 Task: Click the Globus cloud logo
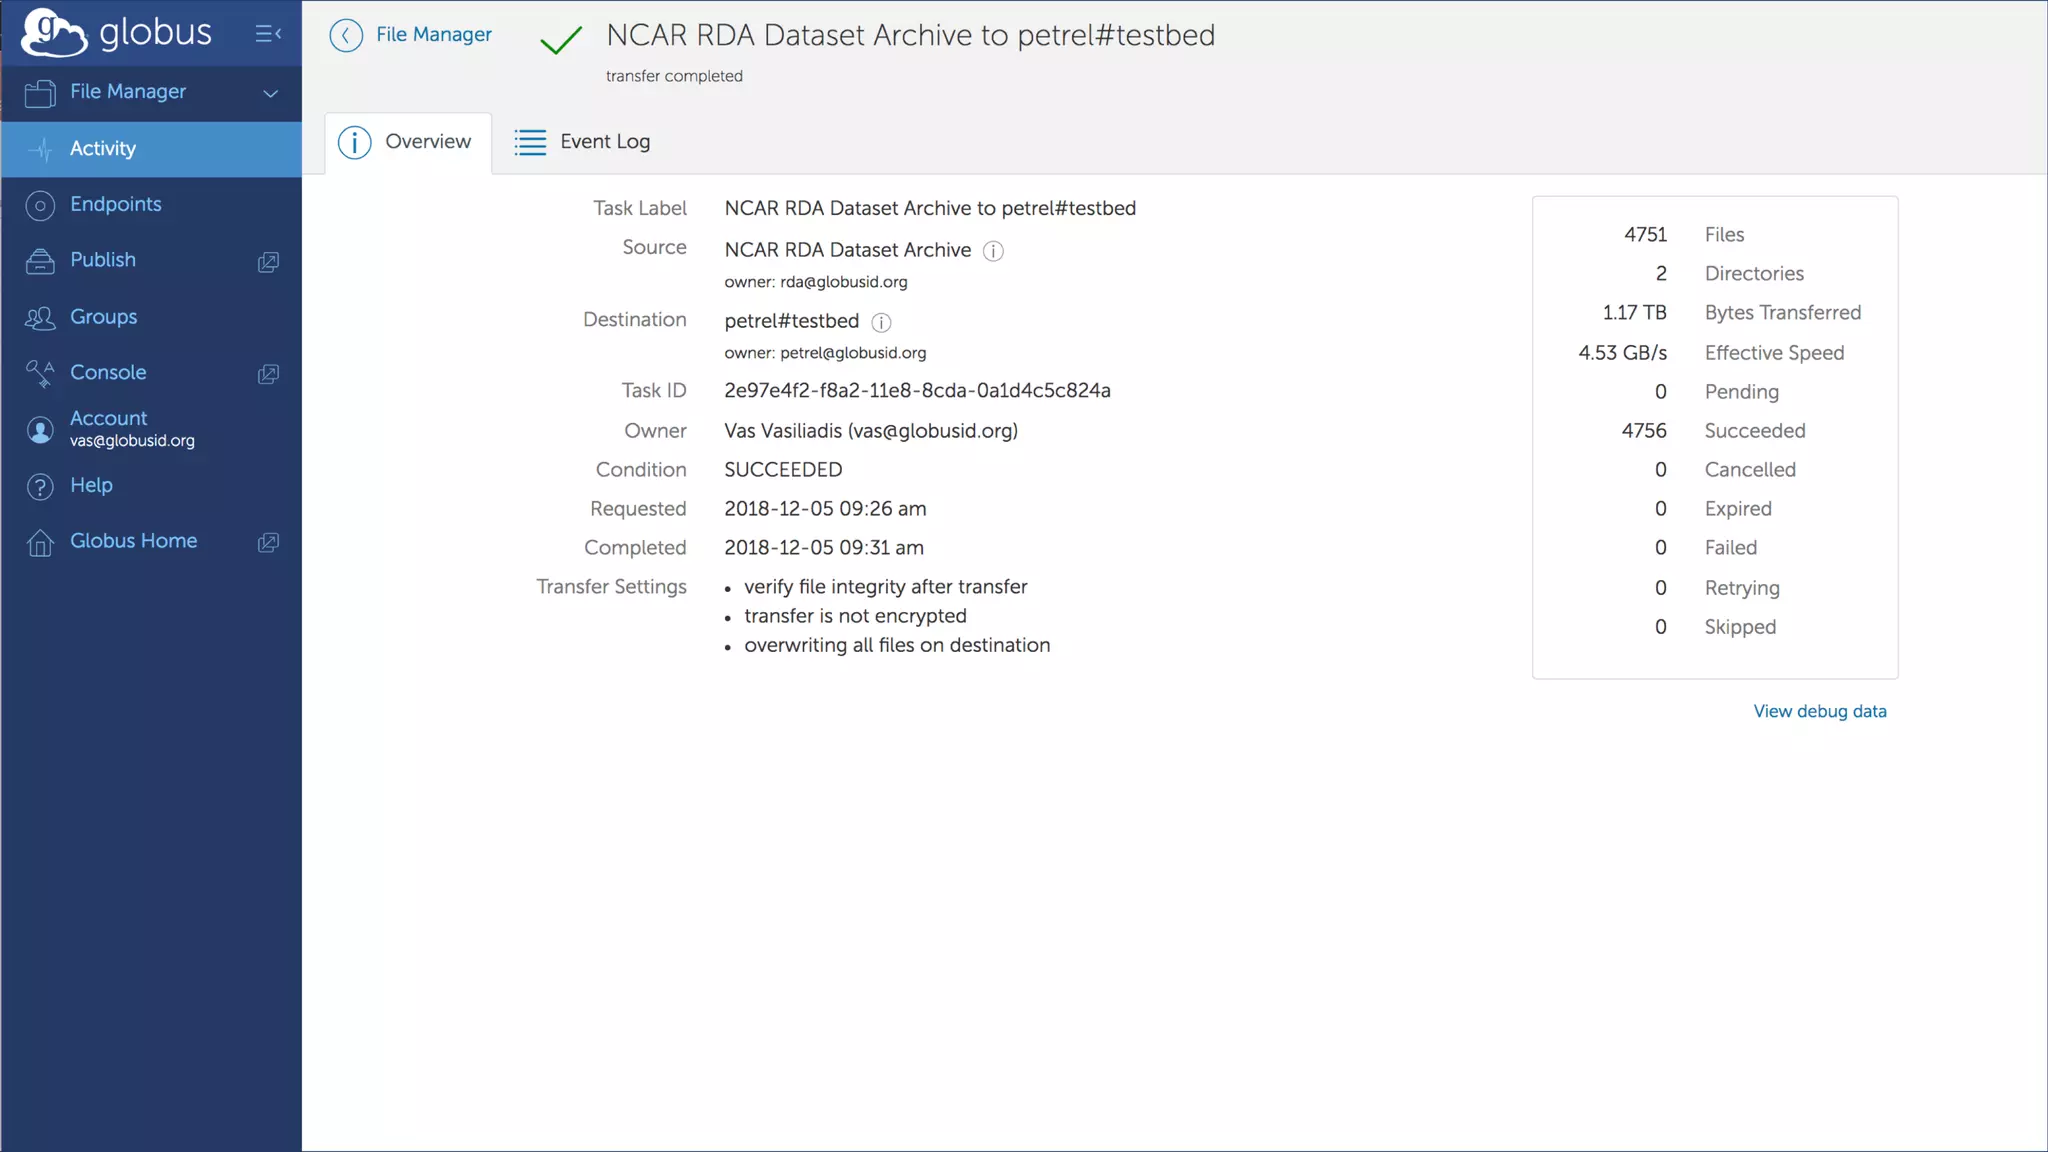tap(54, 33)
